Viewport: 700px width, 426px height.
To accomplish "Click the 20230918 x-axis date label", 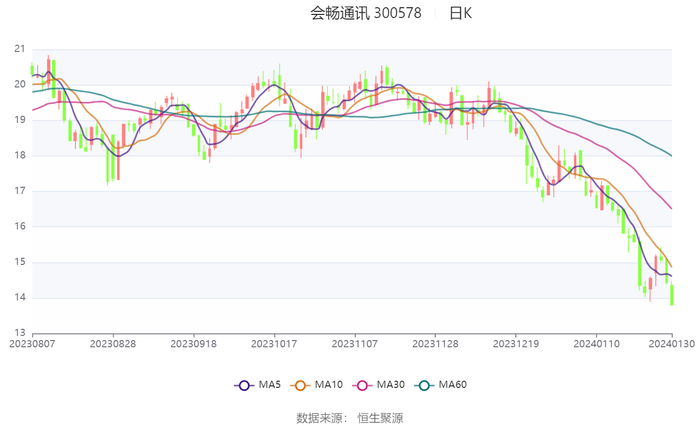I will 194,343.
